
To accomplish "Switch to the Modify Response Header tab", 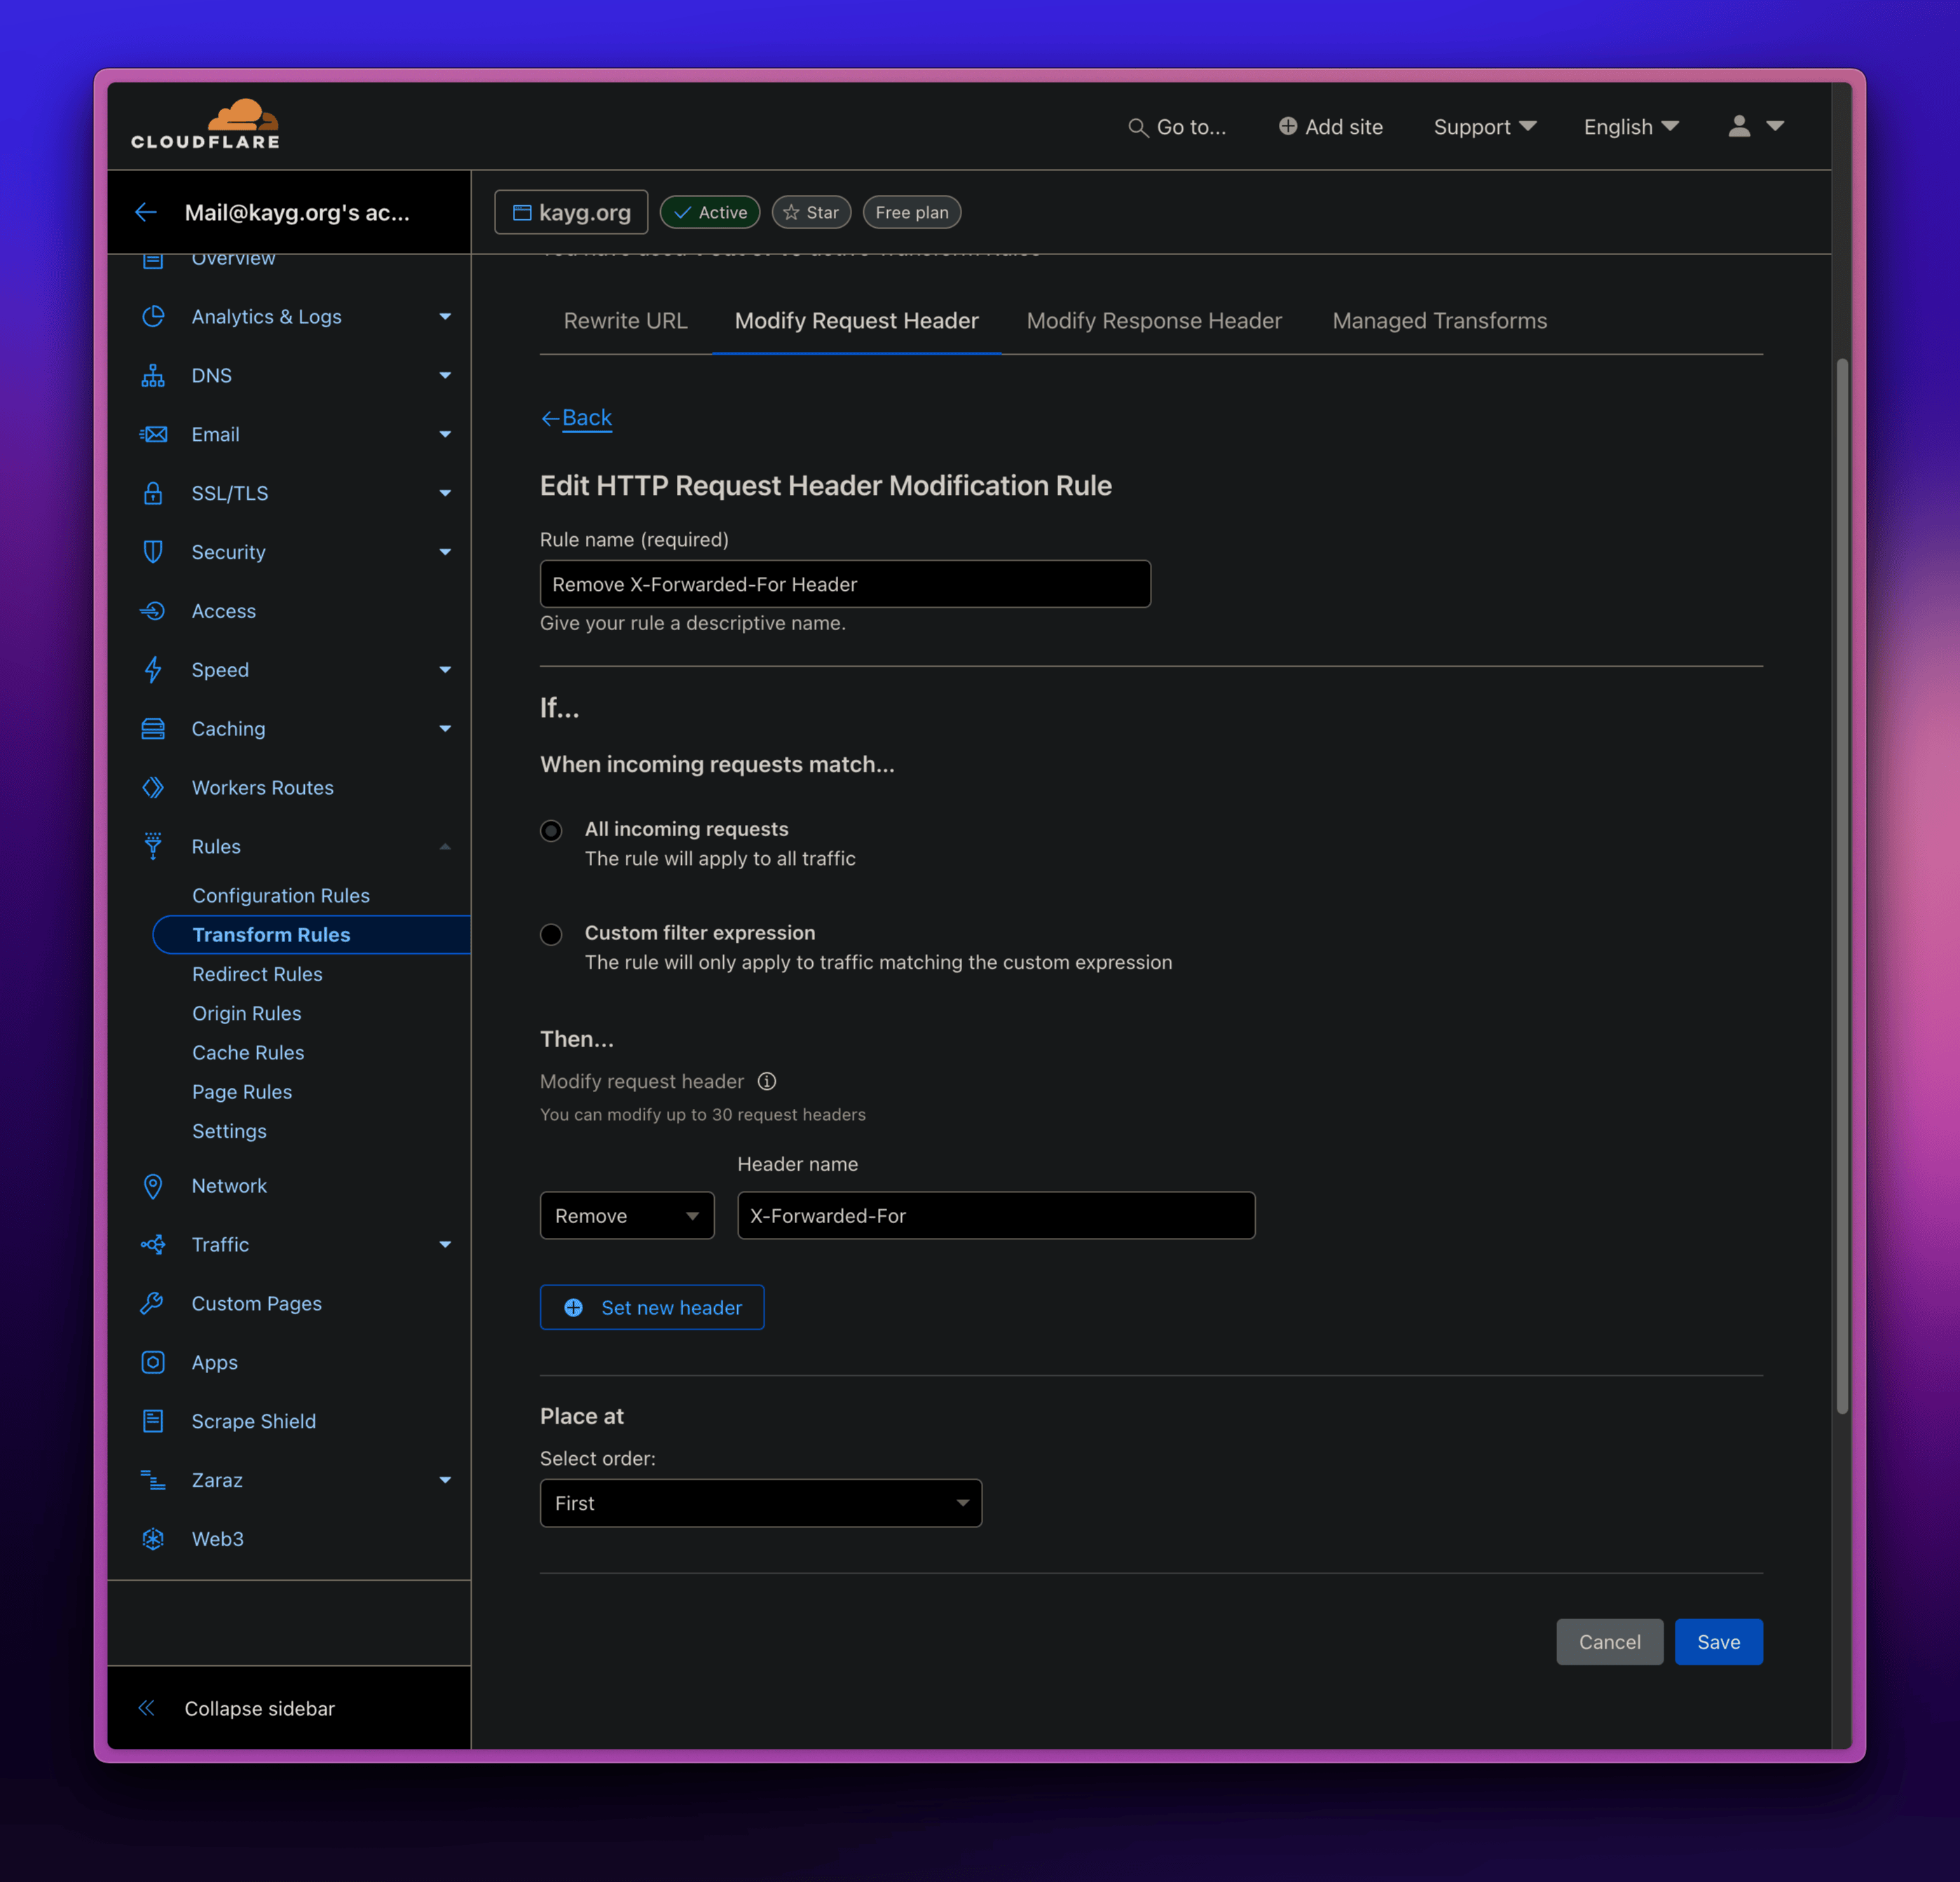I will [1154, 321].
